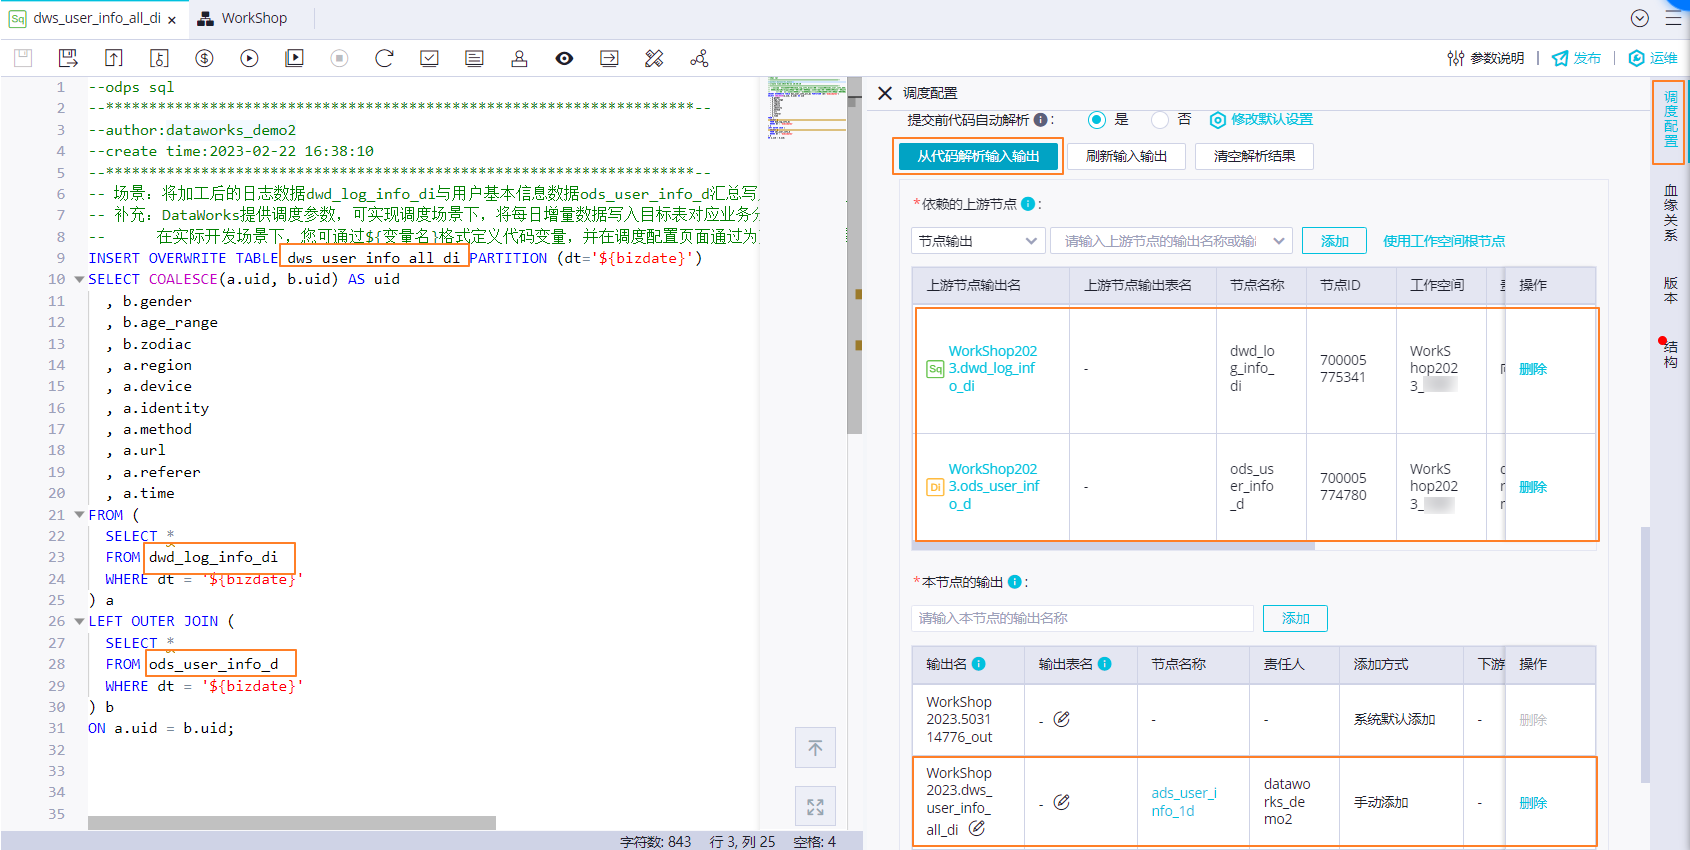Click info icon beside 提交前代码自动解析
This screenshot has width=1690, height=850.
click(1041, 120)
